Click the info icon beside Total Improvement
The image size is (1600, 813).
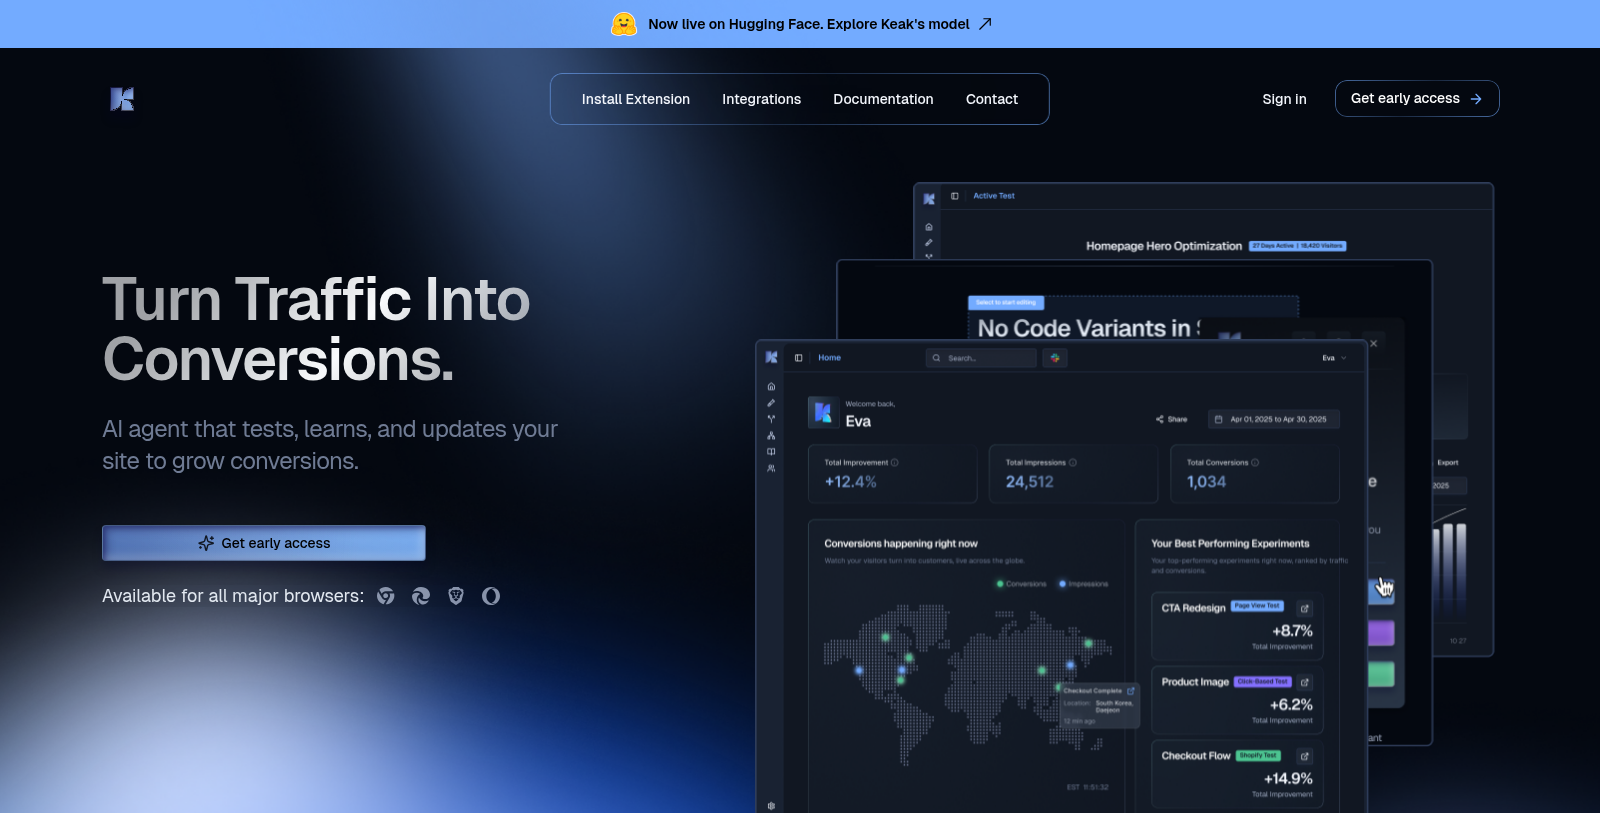(x=895, y=462)
